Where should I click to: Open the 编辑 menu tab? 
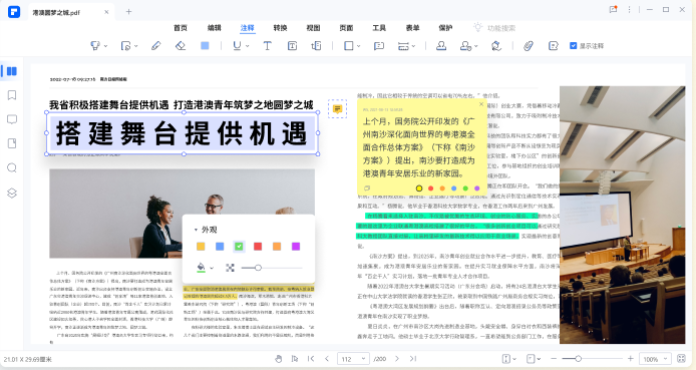click(x=214, y=28)
